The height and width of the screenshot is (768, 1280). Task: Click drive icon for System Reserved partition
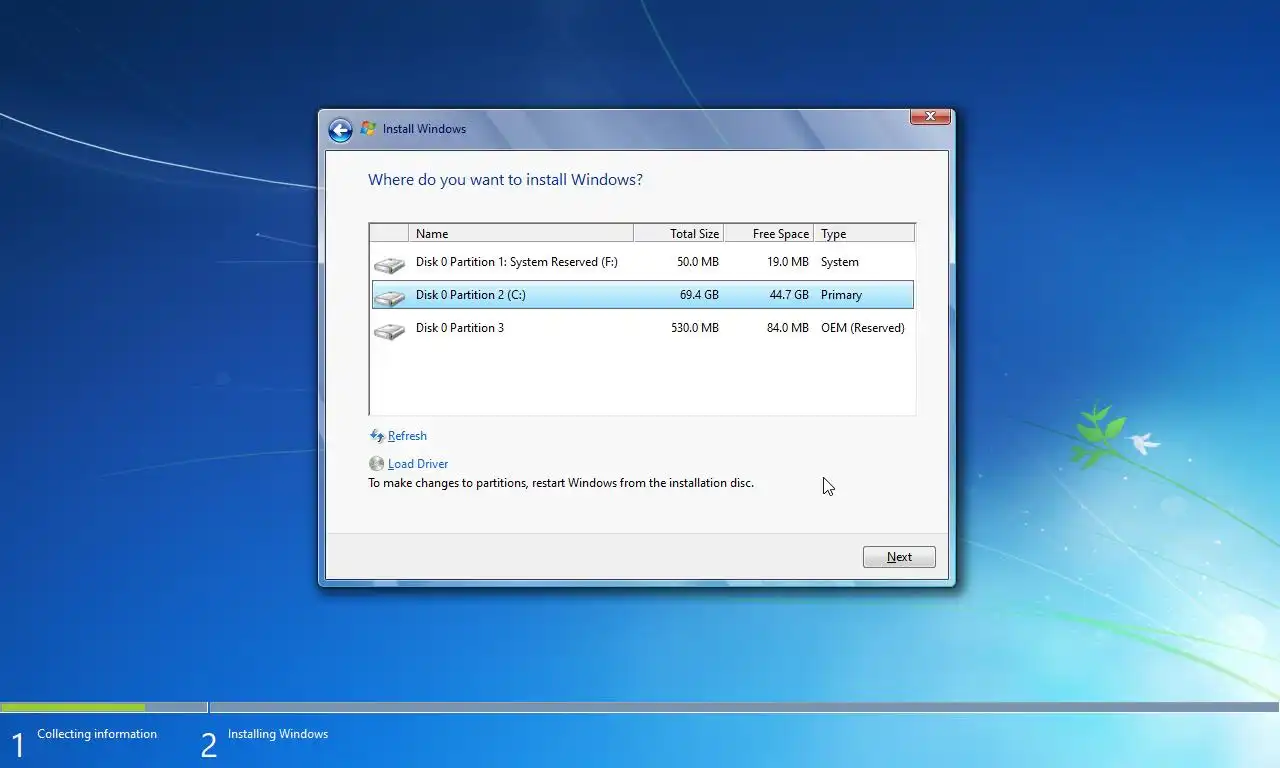(389, 265)
